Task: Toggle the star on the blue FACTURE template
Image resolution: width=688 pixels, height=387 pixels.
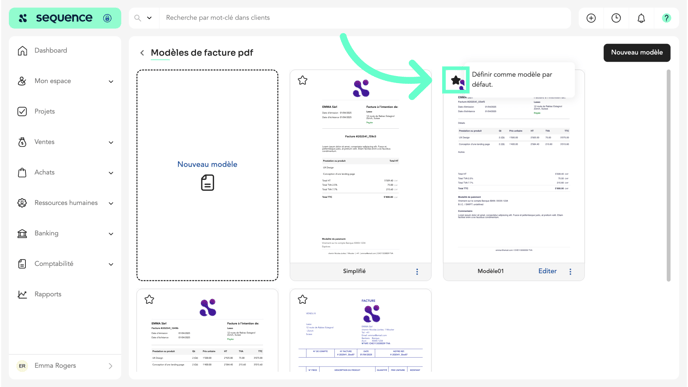Action: tap(302, 300)
